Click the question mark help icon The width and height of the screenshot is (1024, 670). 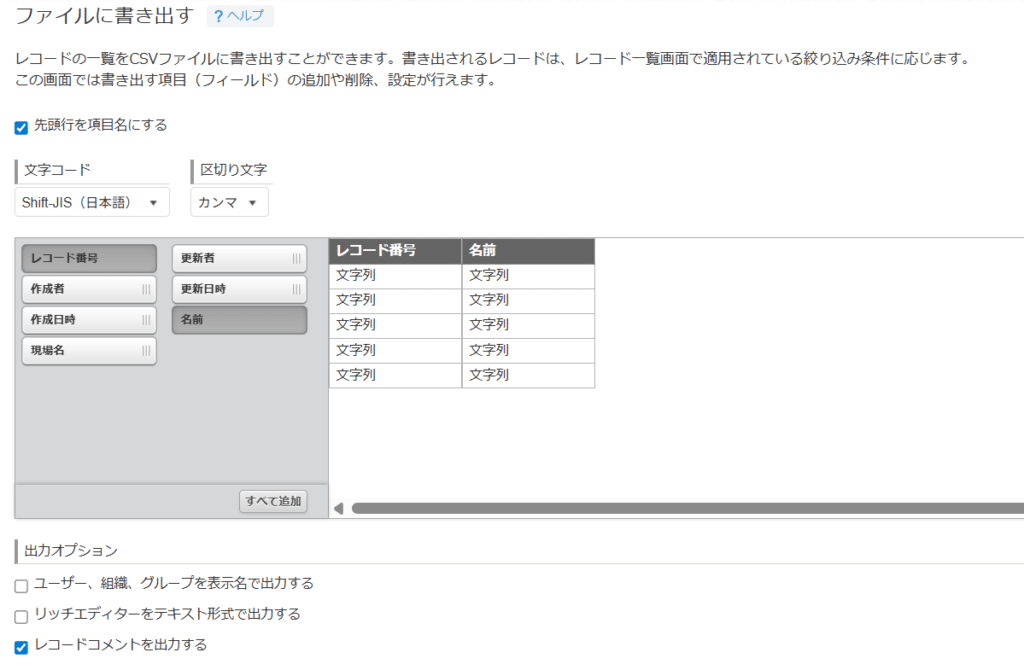pyautogui.click(x=218, y=16)
